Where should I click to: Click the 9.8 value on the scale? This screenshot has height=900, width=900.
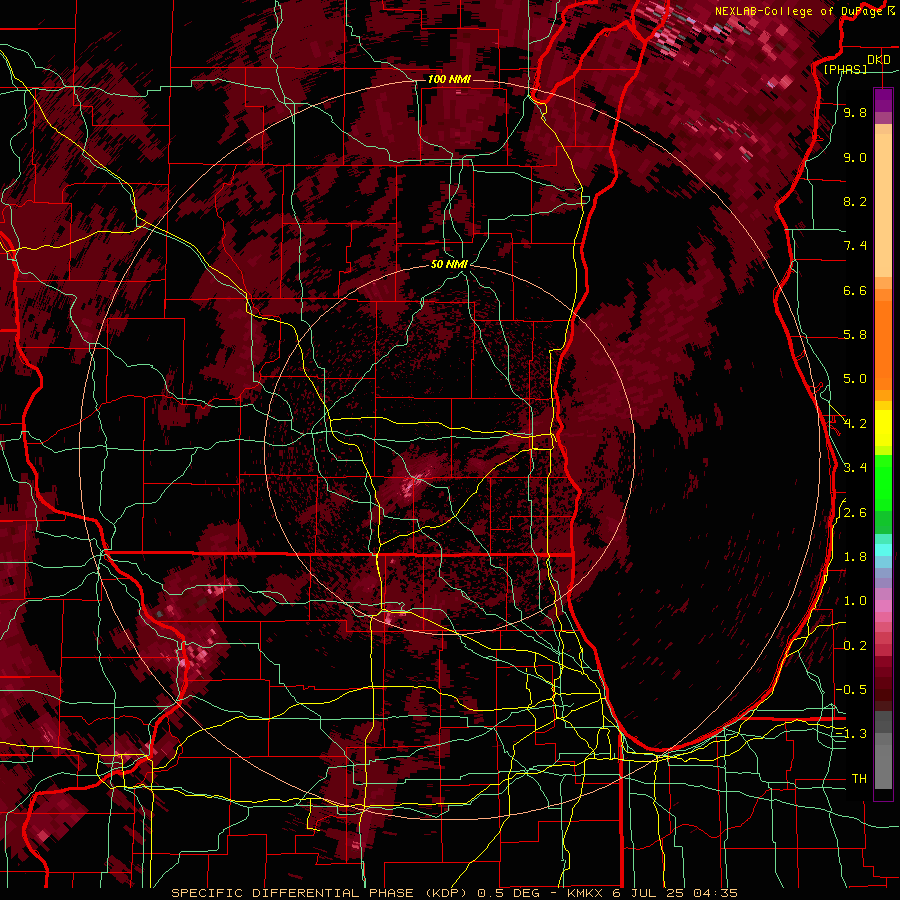[855, 112]
